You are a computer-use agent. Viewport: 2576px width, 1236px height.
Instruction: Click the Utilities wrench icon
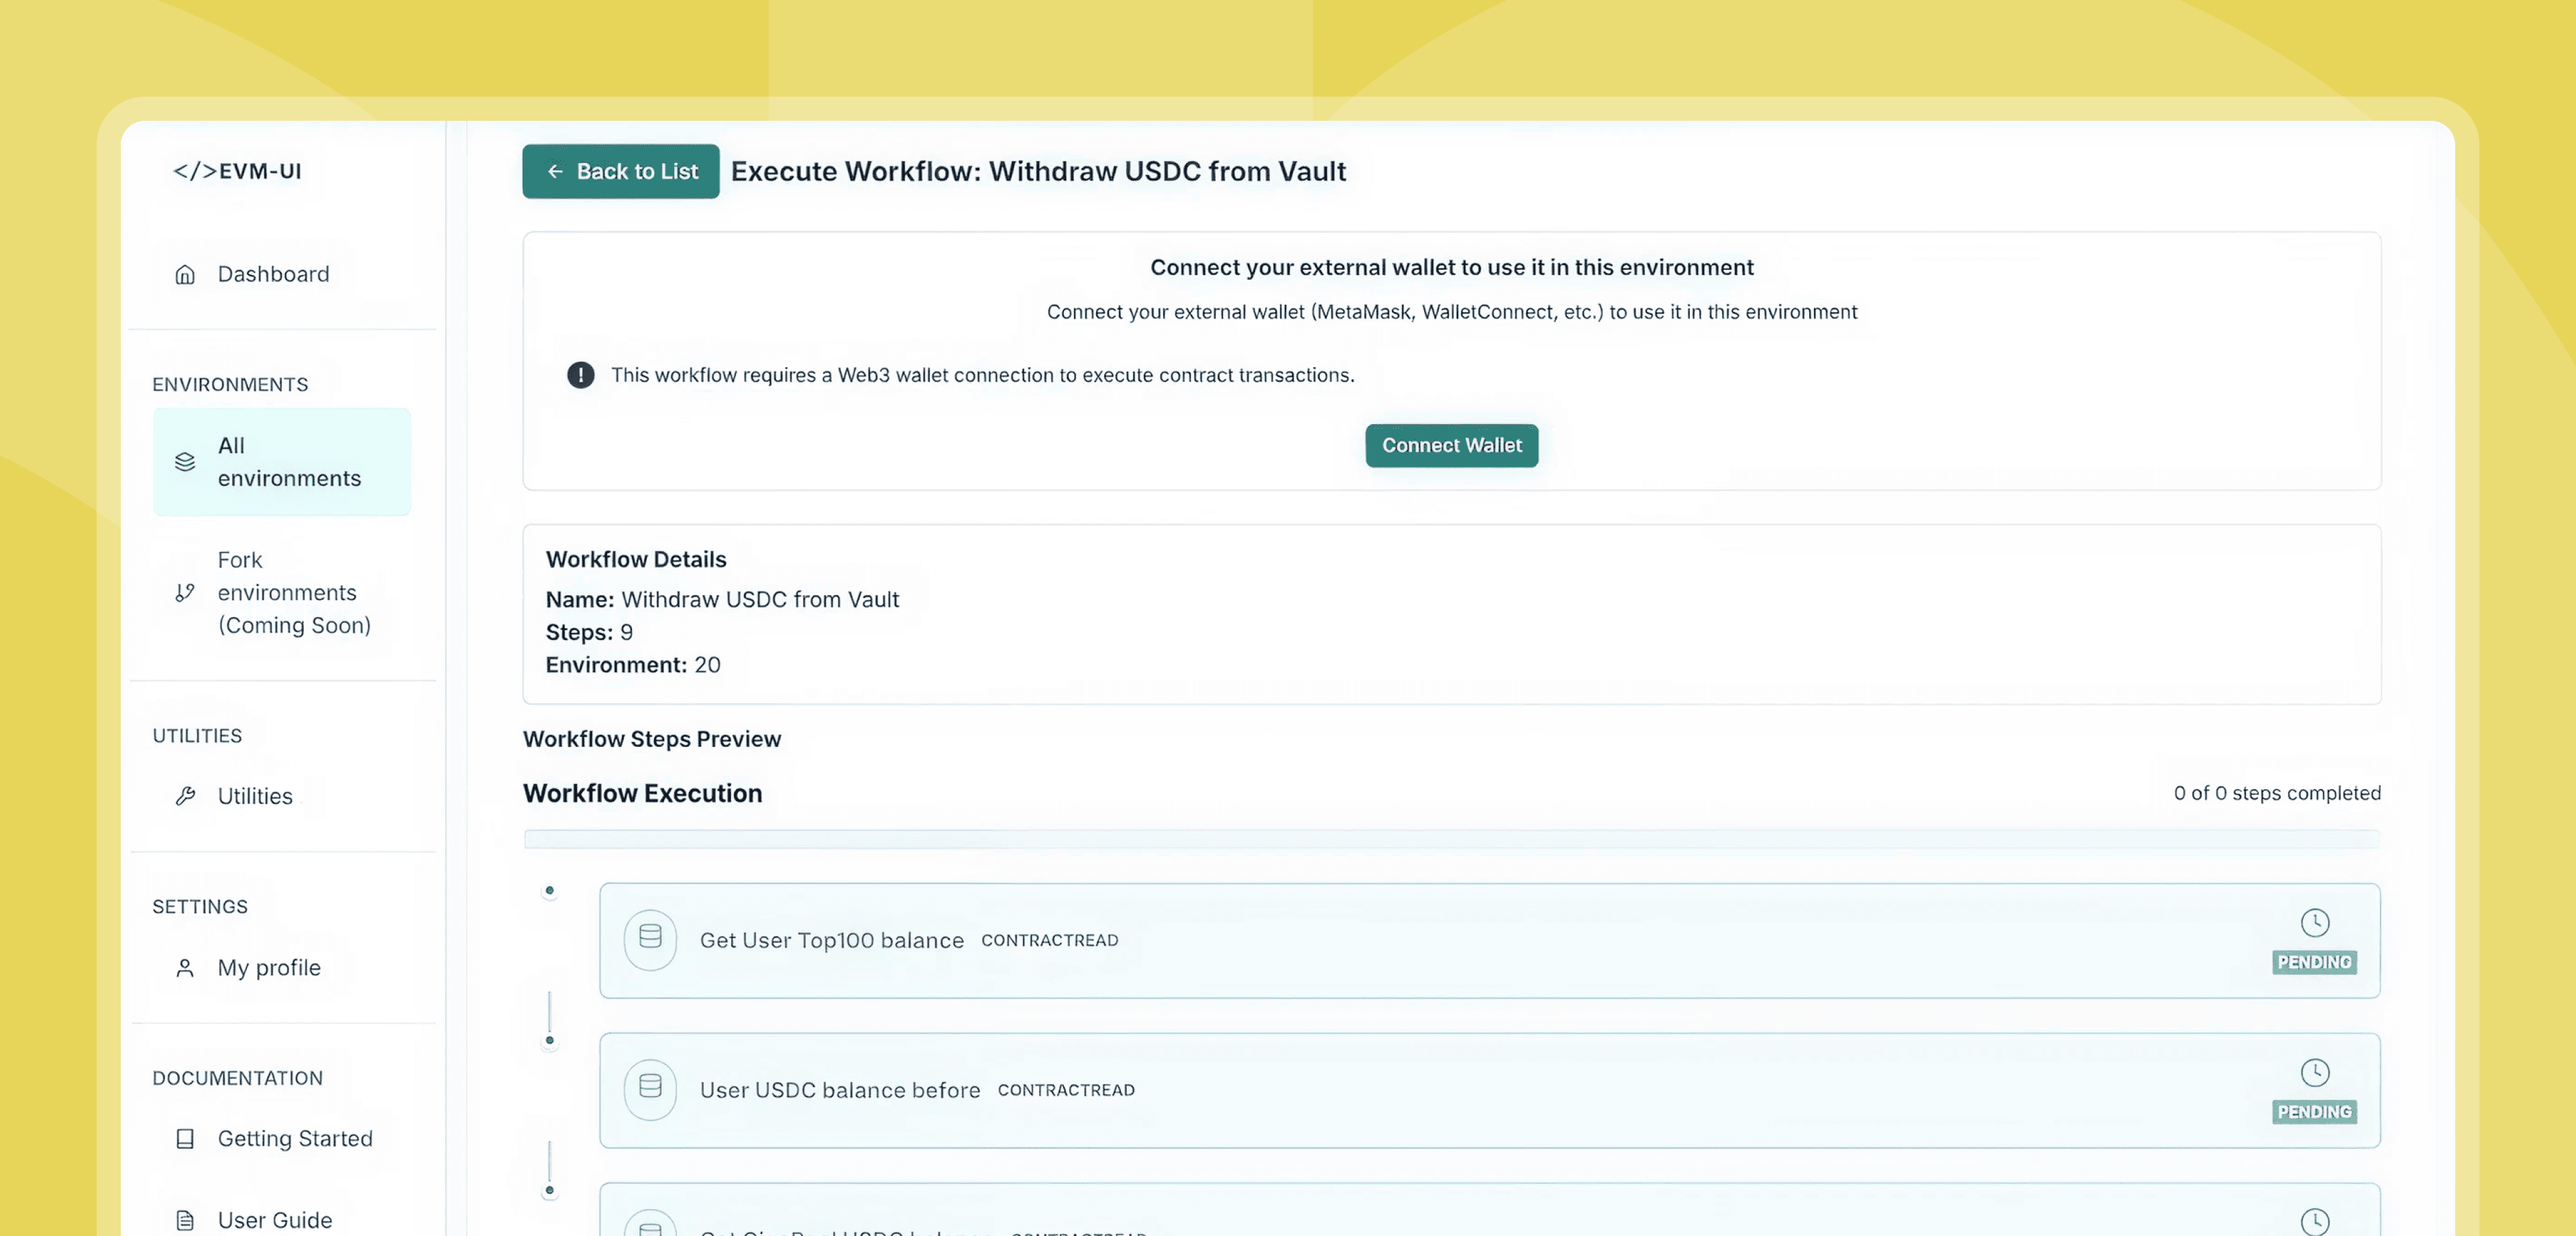185,796
